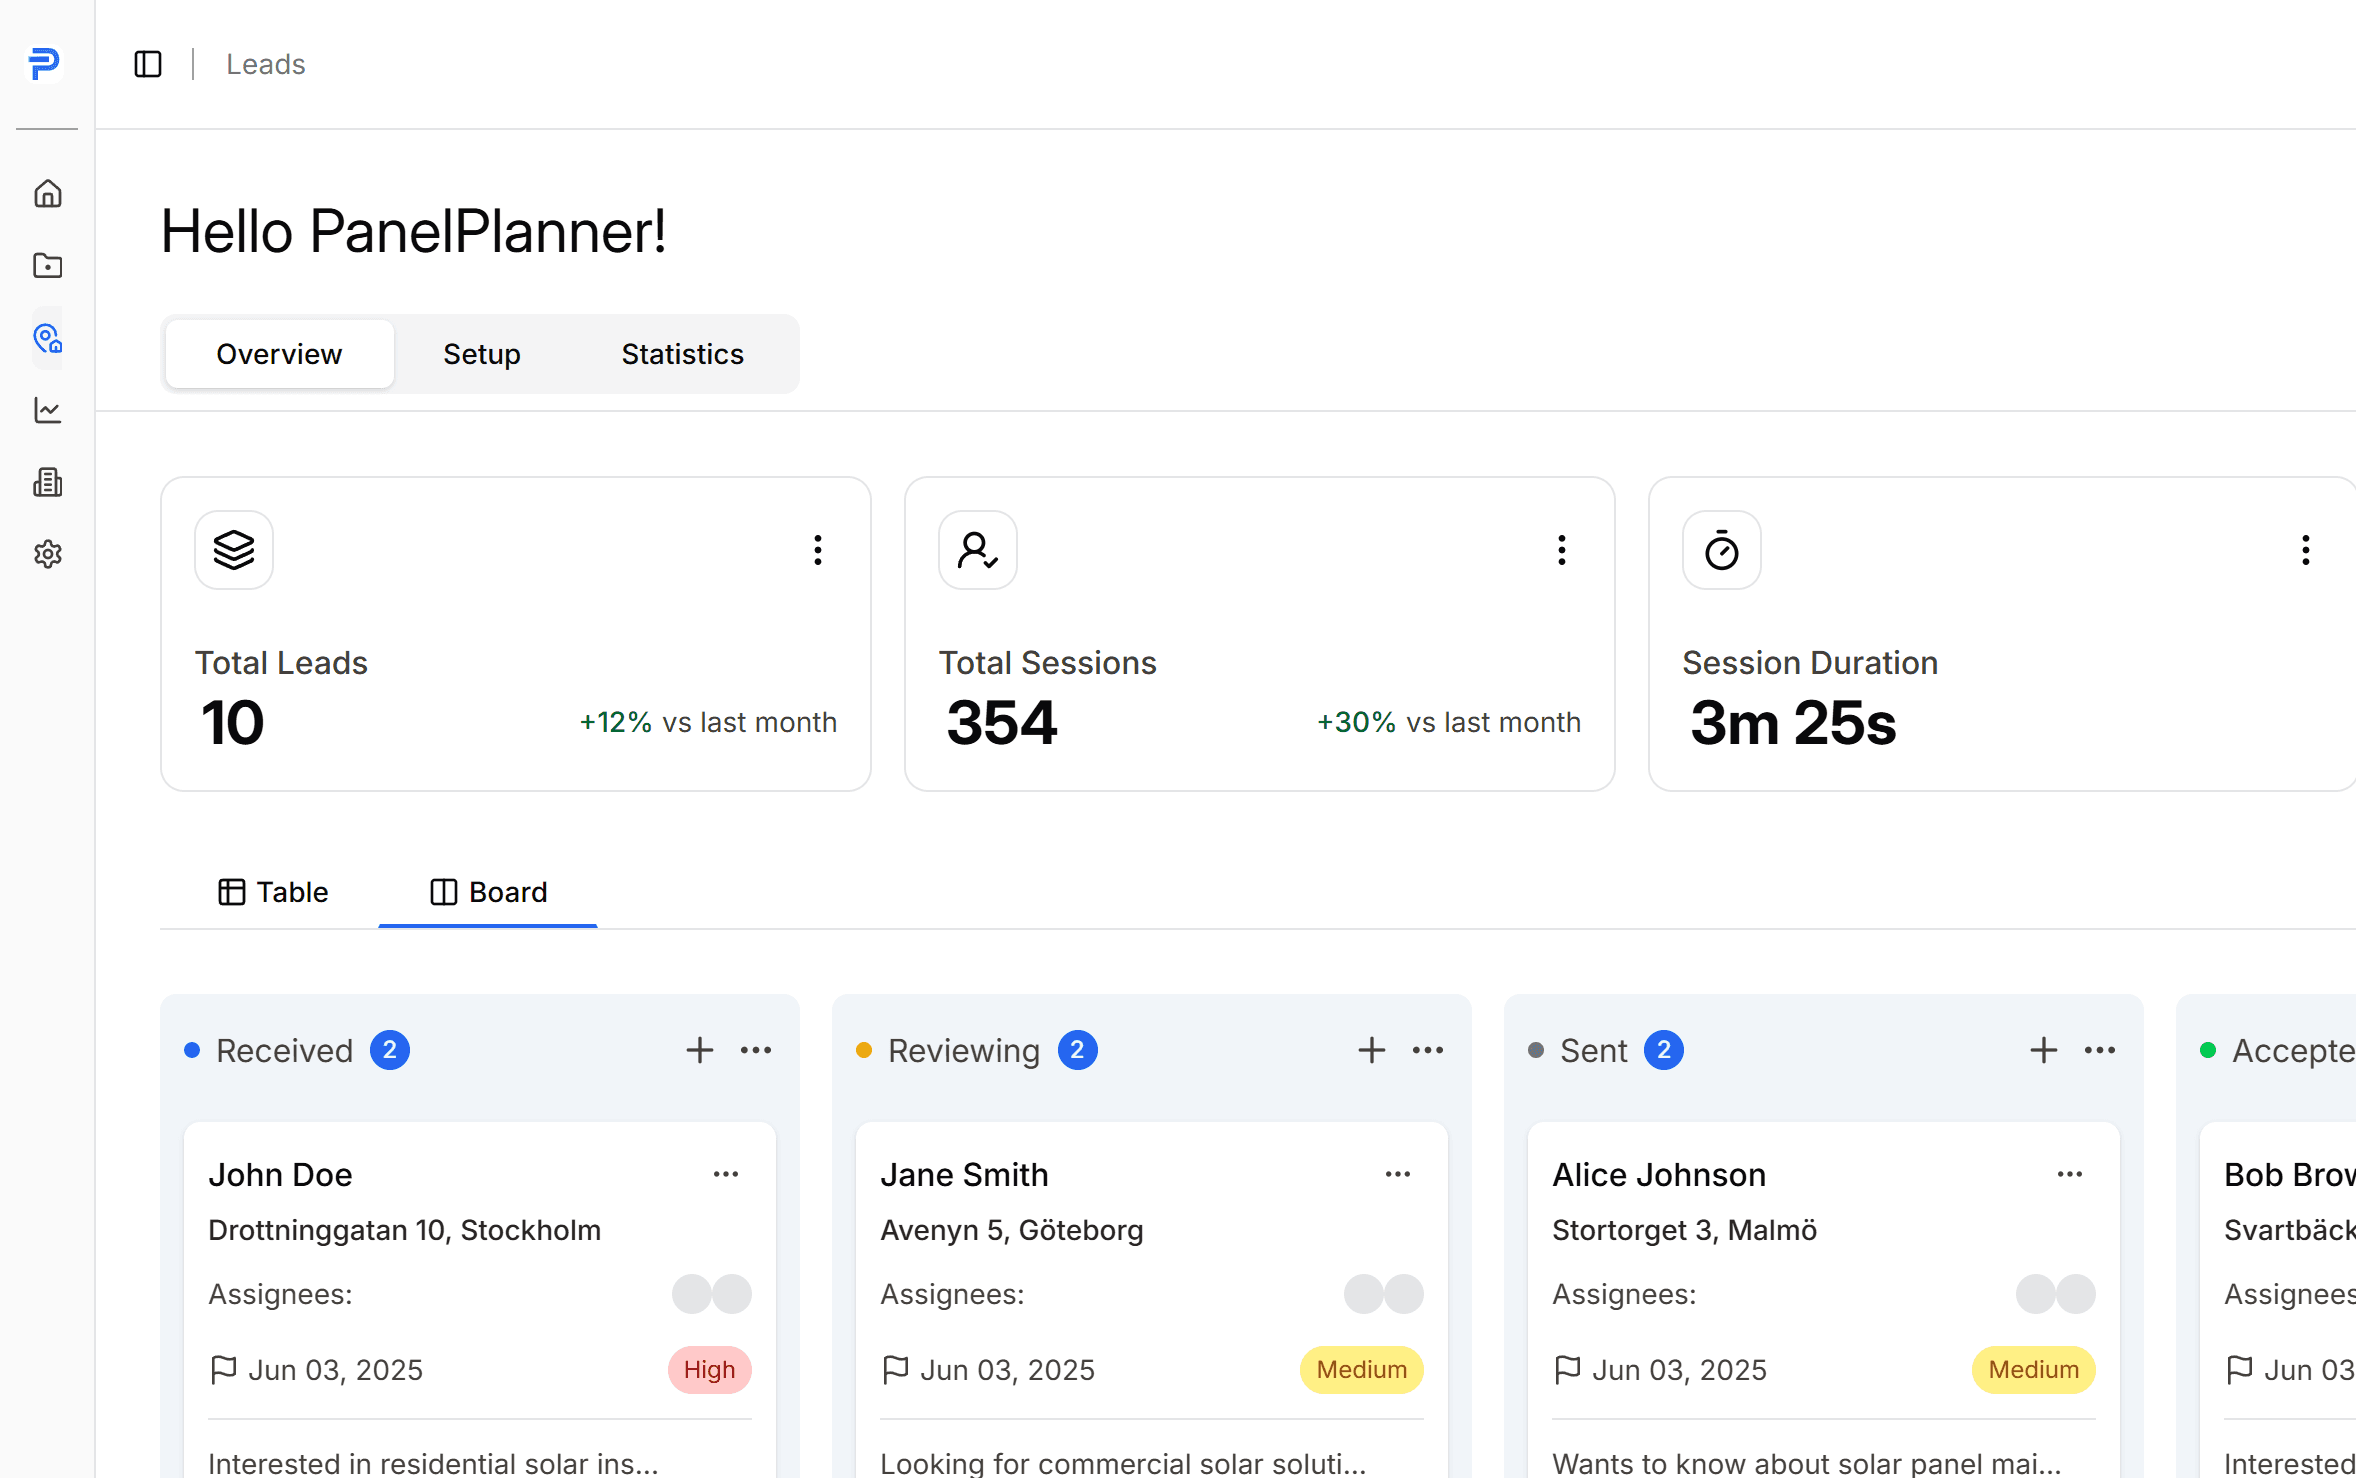Screen dimensions: 2356x1478
Task: Click the flag icon on John Doe card
Action: tap(224, 1370)
